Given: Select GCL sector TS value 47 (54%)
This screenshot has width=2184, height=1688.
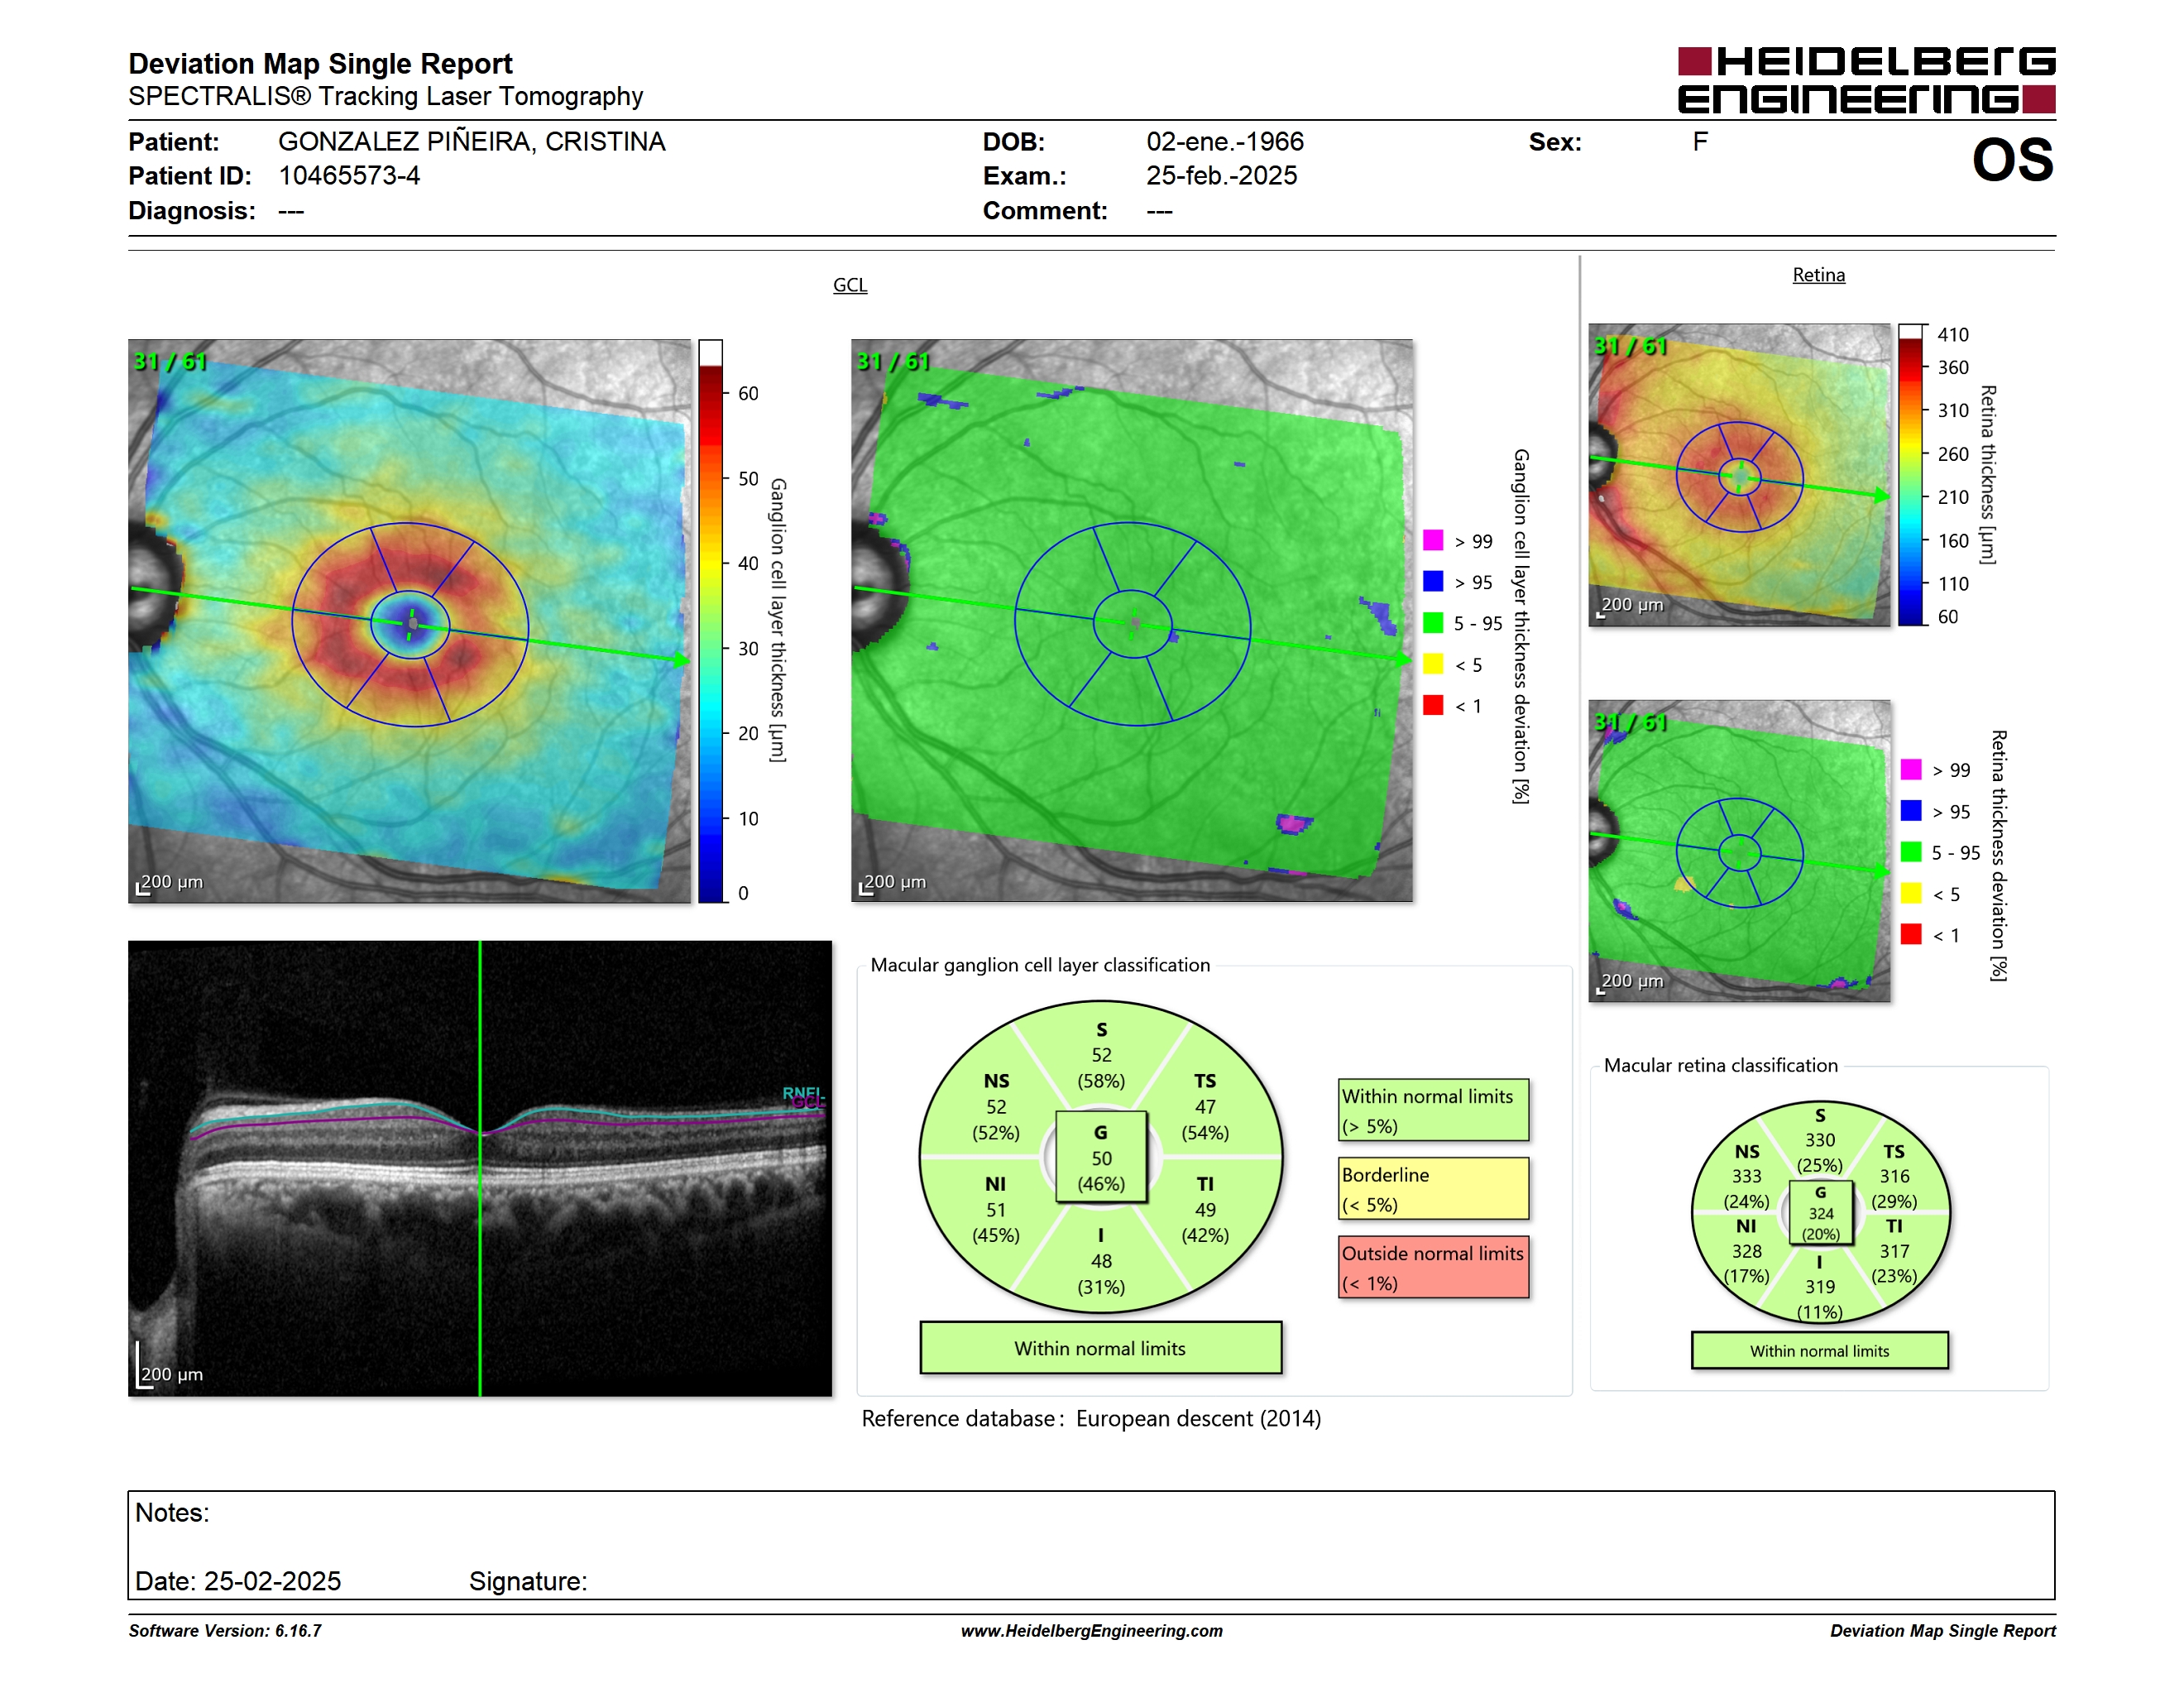Looking at the screenshot, I should click(x=1205, y=1107).
